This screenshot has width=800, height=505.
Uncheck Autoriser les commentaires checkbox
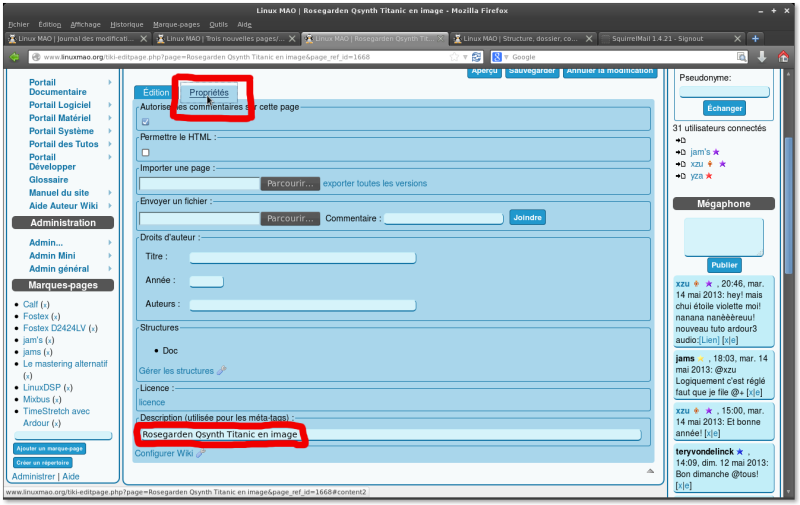[x=145, y=121]
